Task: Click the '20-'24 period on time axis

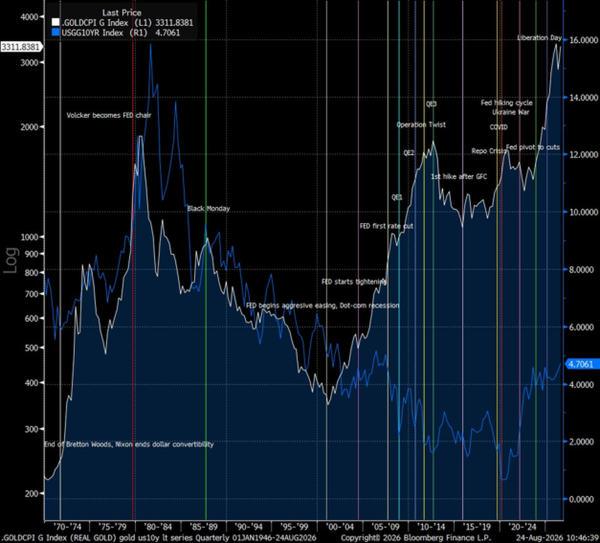Action: click(x=522, y=527)
